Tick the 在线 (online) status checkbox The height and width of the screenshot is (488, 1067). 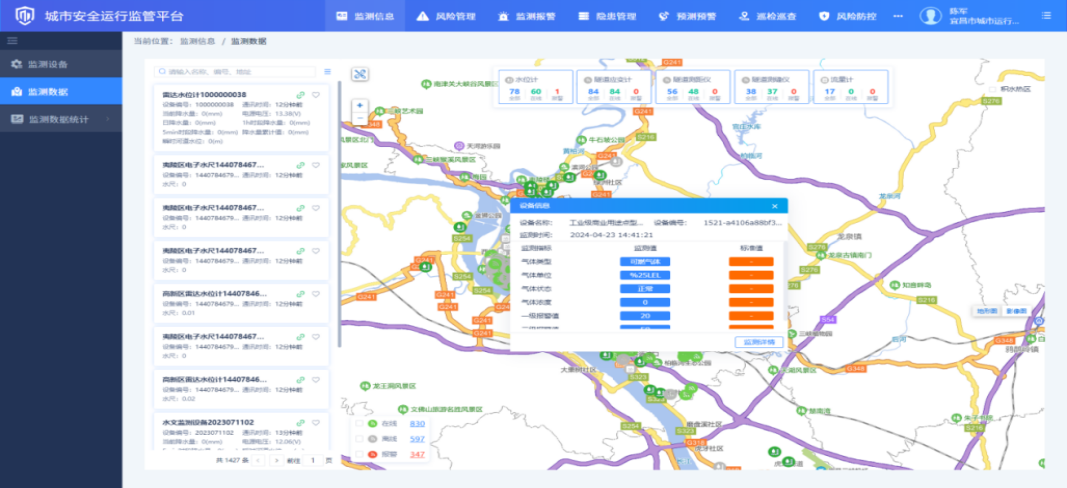[x=360, y=424]
